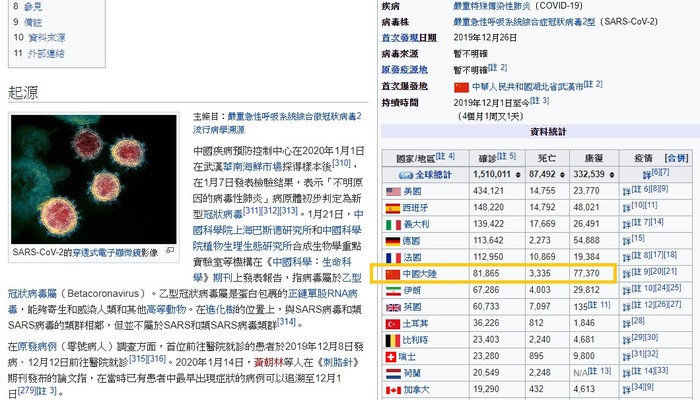Screen dimensions: 700x400
Task: Open the 瑞士 country link
Action: click(407, 357)
